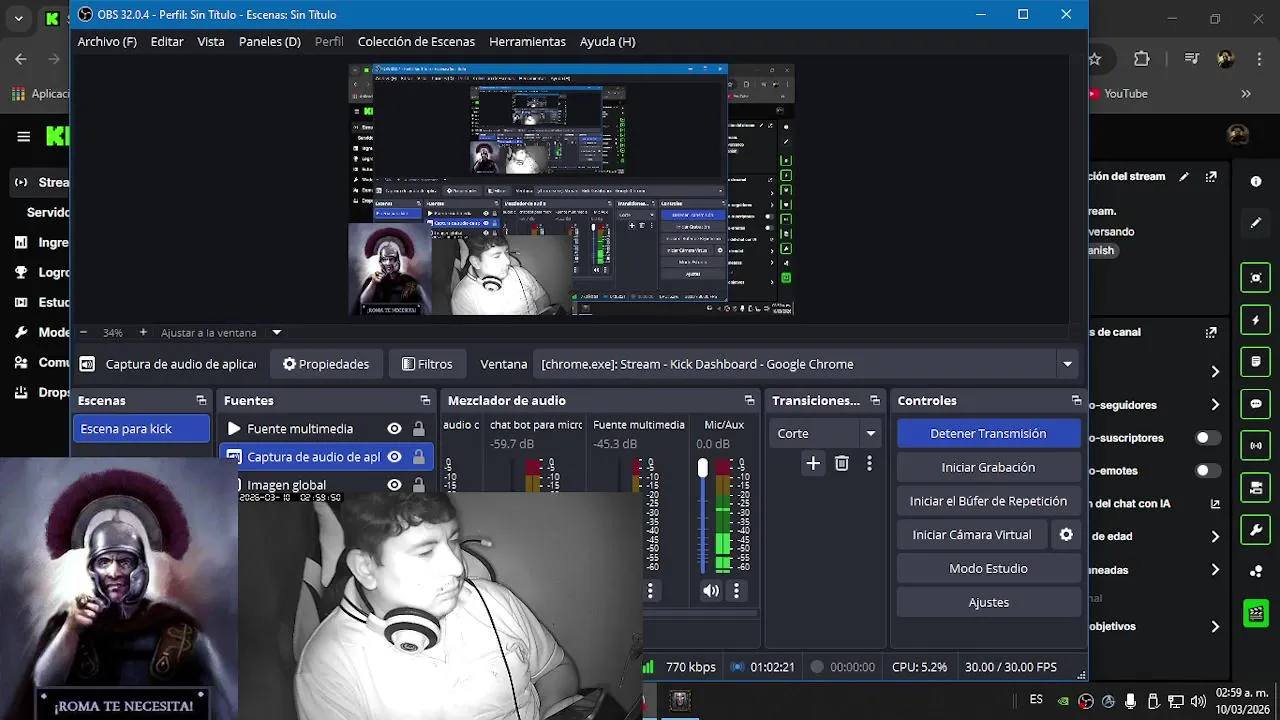Click Detener Transmisión button

click(x=988, y=433)
